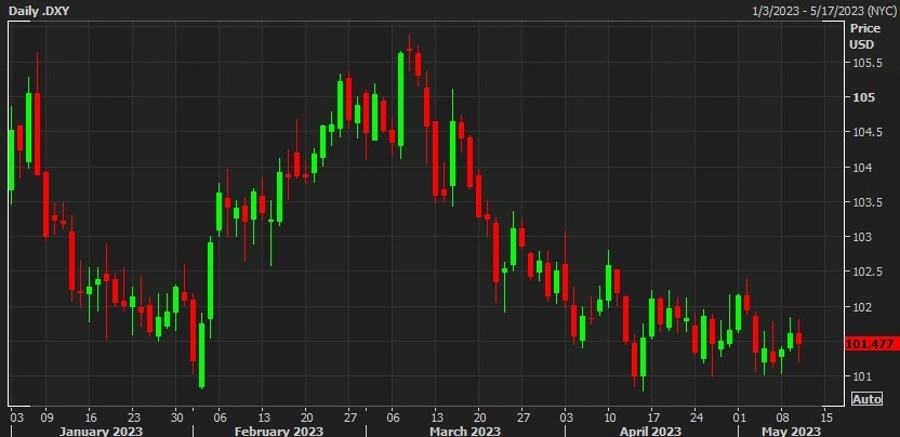Click the 08 date tick in May

pos(782,417)
